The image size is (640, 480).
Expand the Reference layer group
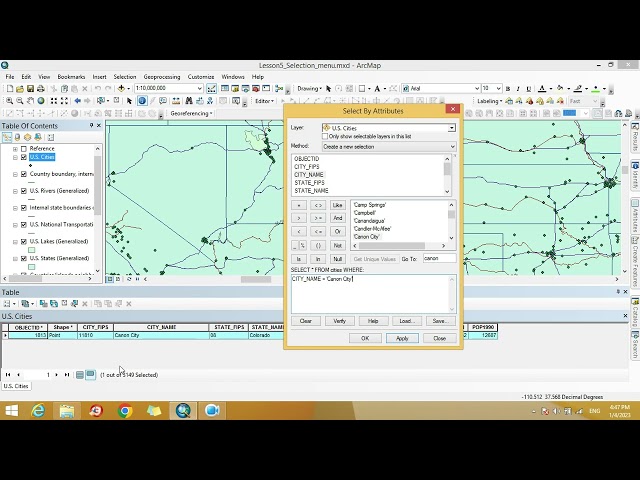15,149
